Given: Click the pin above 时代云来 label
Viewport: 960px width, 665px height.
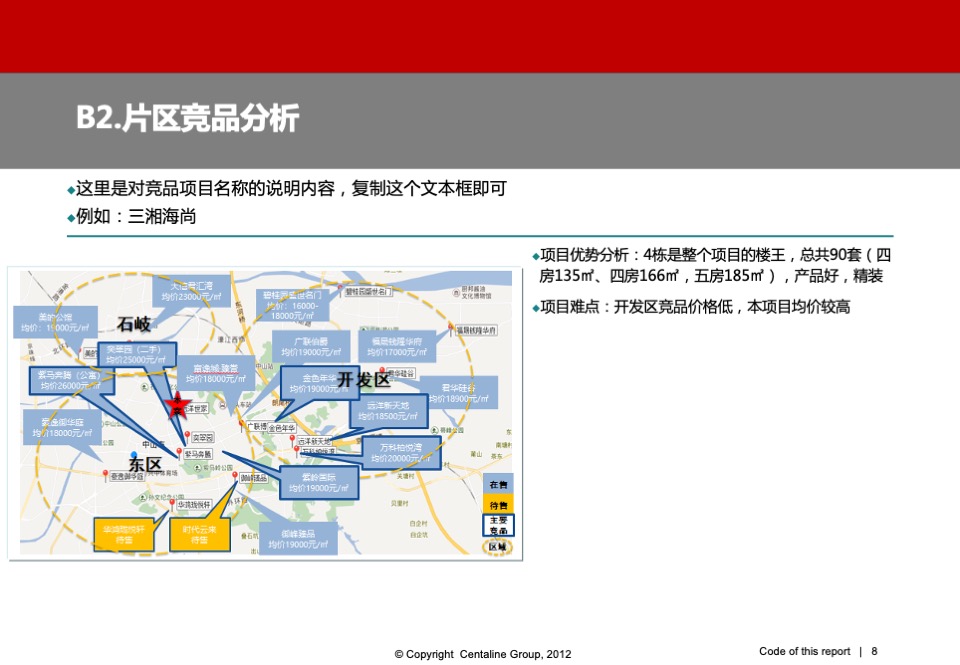Looking at the screenshot, I should [x=235, y=475].
